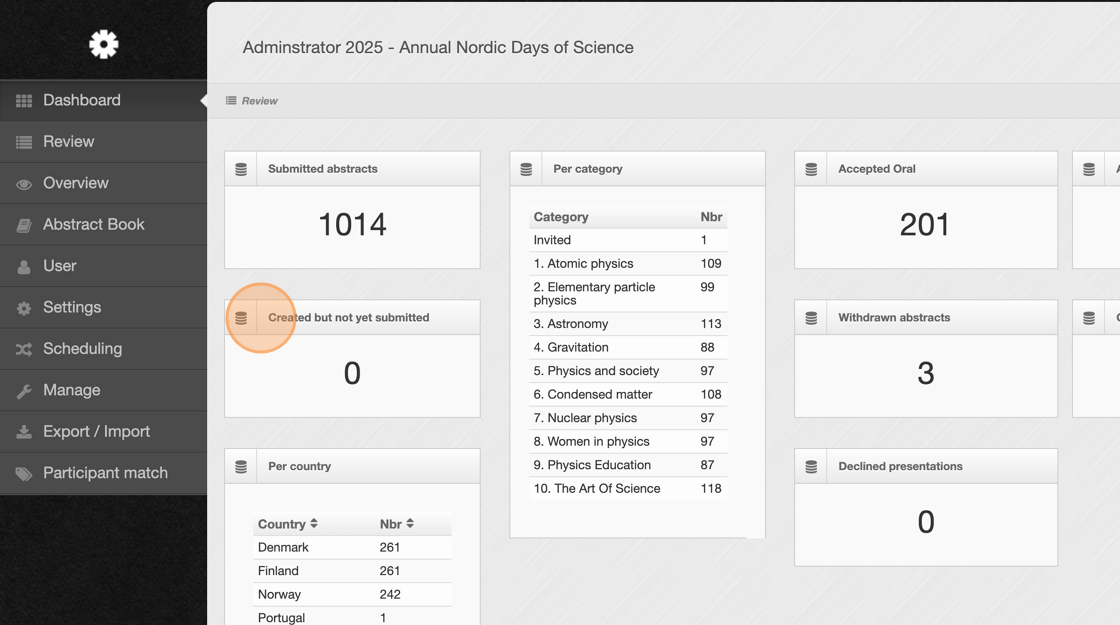Select '5. Physics and society' row

(628, 371)
